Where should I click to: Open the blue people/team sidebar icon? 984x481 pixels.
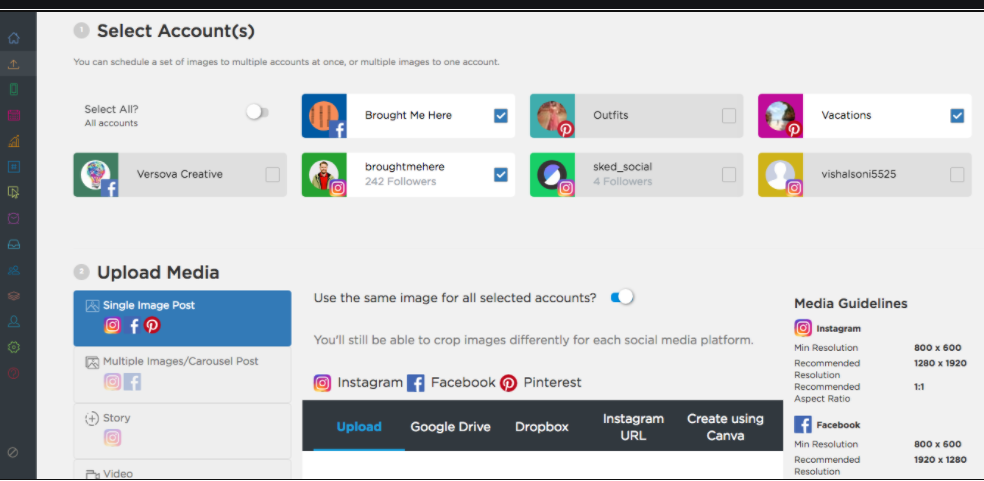click(14, 270)
